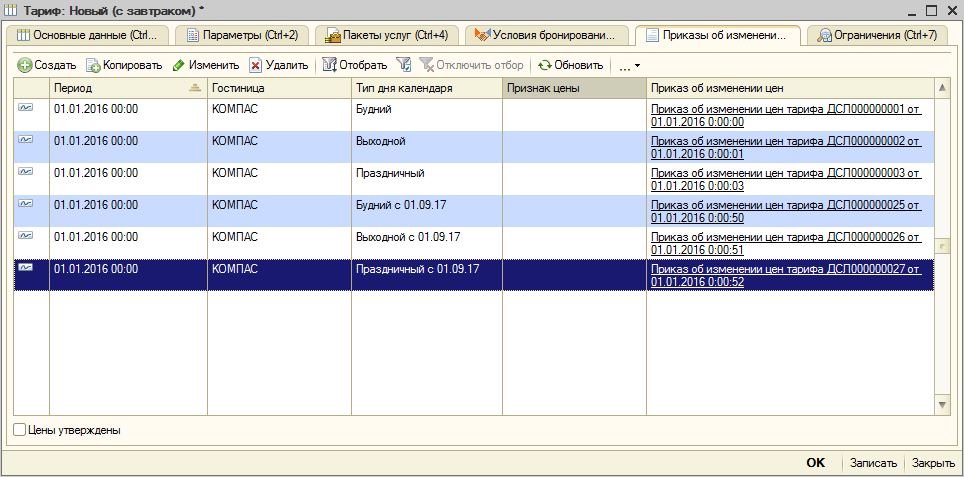Open the Пакеты услуг (Ctrl+4) tab
This screenshot has width=964, height=477.
point(386,35)
